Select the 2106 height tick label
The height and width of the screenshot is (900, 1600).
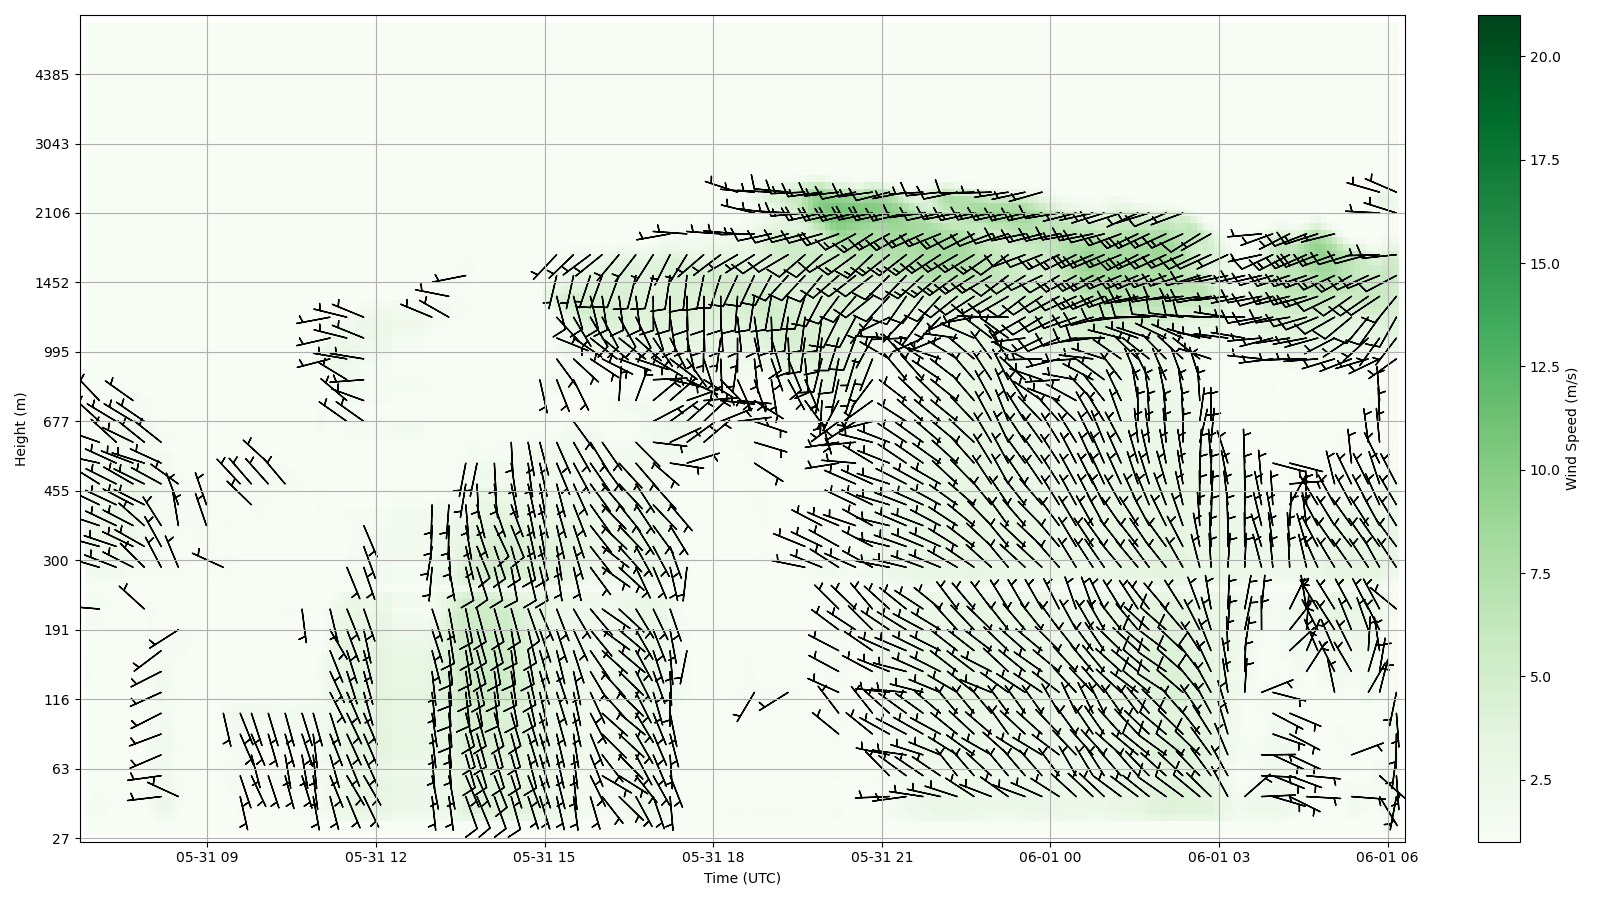click(x=52, y=213)
